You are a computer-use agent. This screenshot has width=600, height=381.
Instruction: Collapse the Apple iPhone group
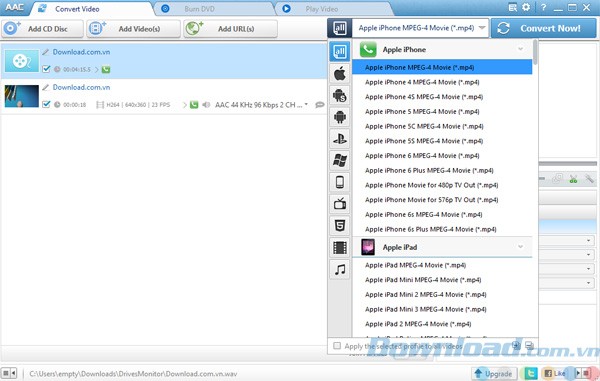(x=520, y=49)
